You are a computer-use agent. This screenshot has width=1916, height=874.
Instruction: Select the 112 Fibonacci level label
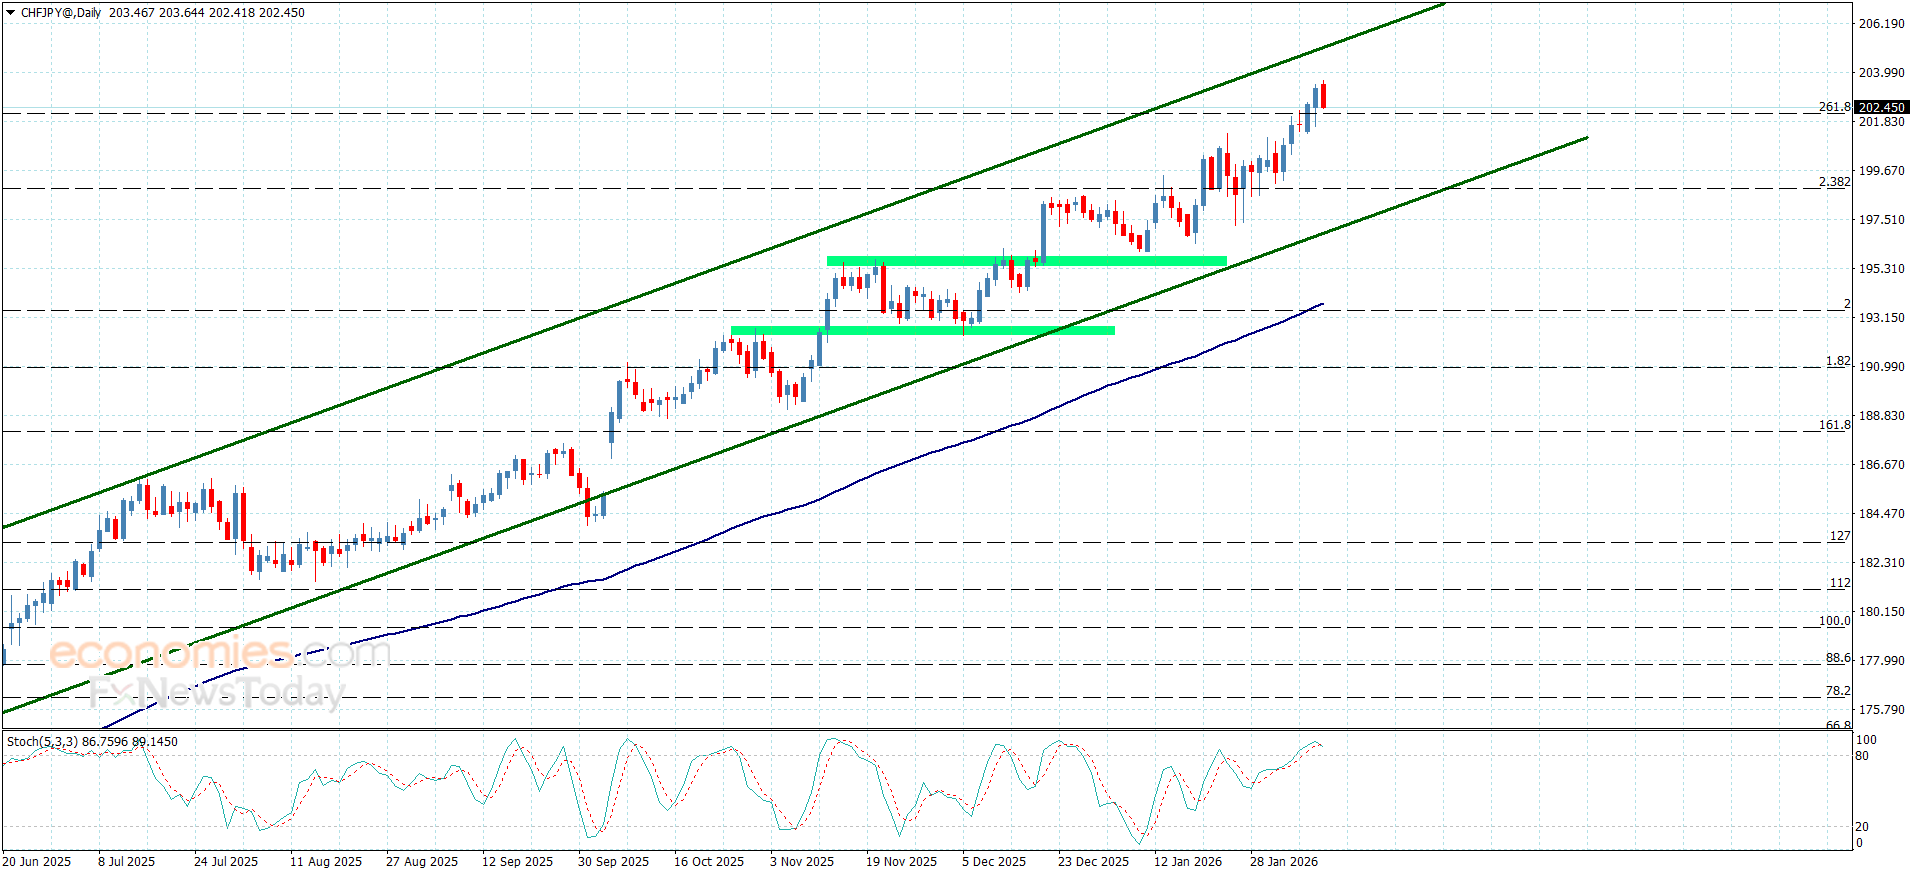pos(1840,583)
